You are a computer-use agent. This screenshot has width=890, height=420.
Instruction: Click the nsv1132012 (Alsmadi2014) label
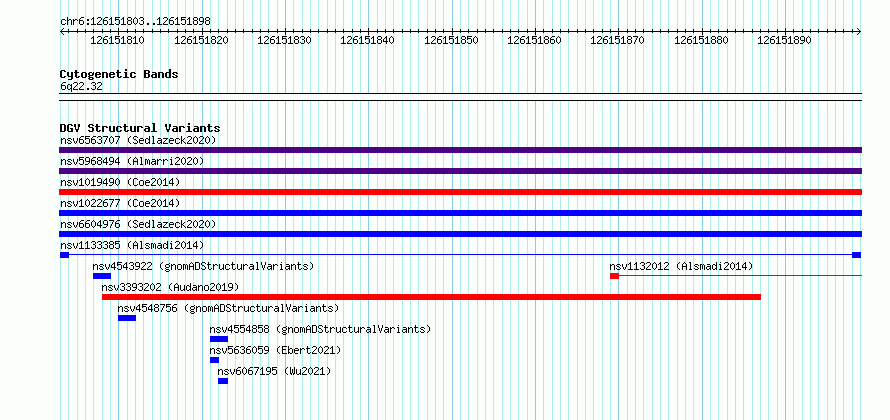(x=681, y=266)
